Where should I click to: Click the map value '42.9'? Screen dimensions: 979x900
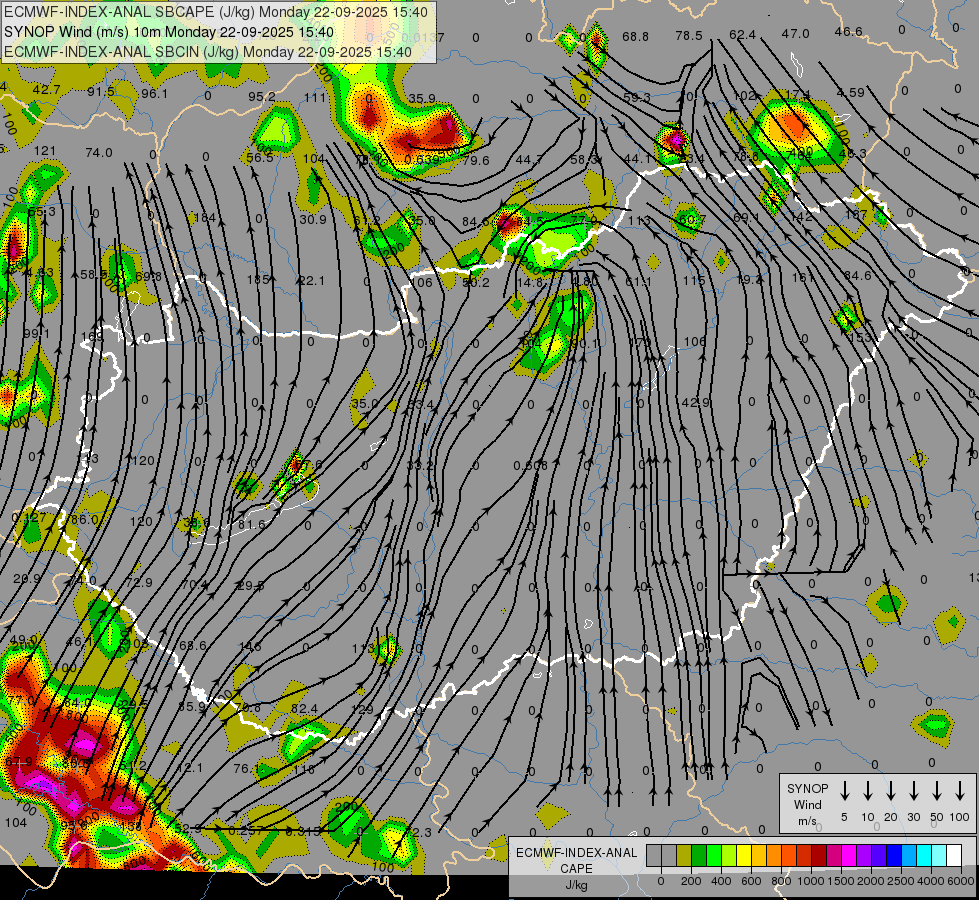click(x=696, y=403)
